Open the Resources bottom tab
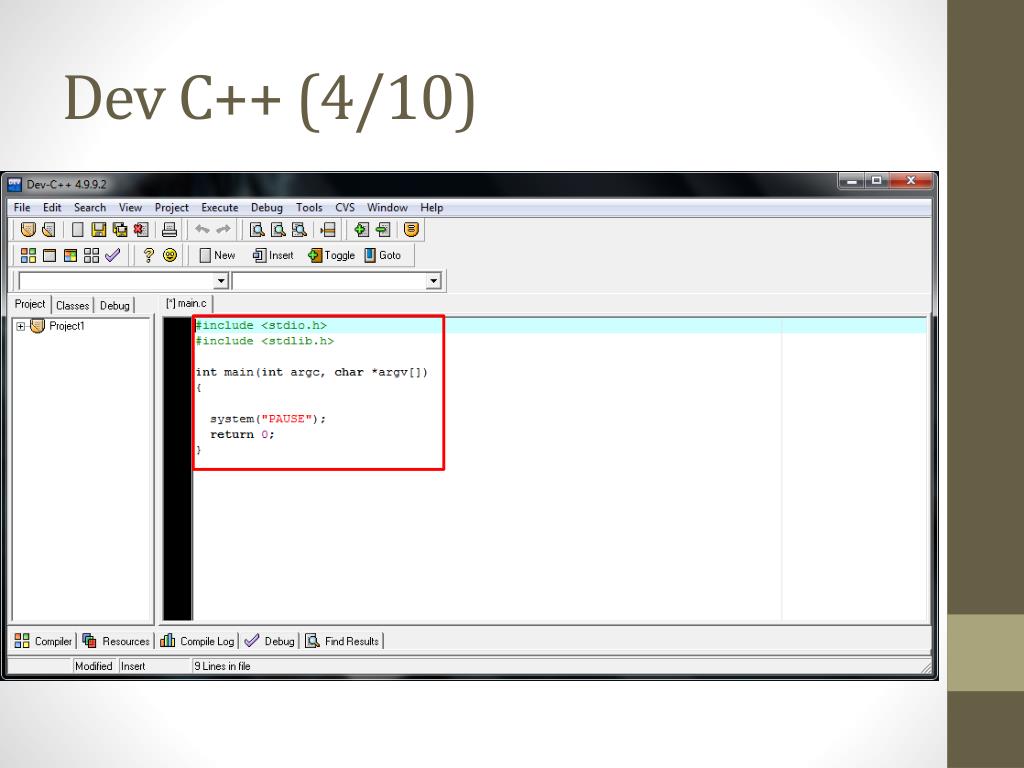 116,641
